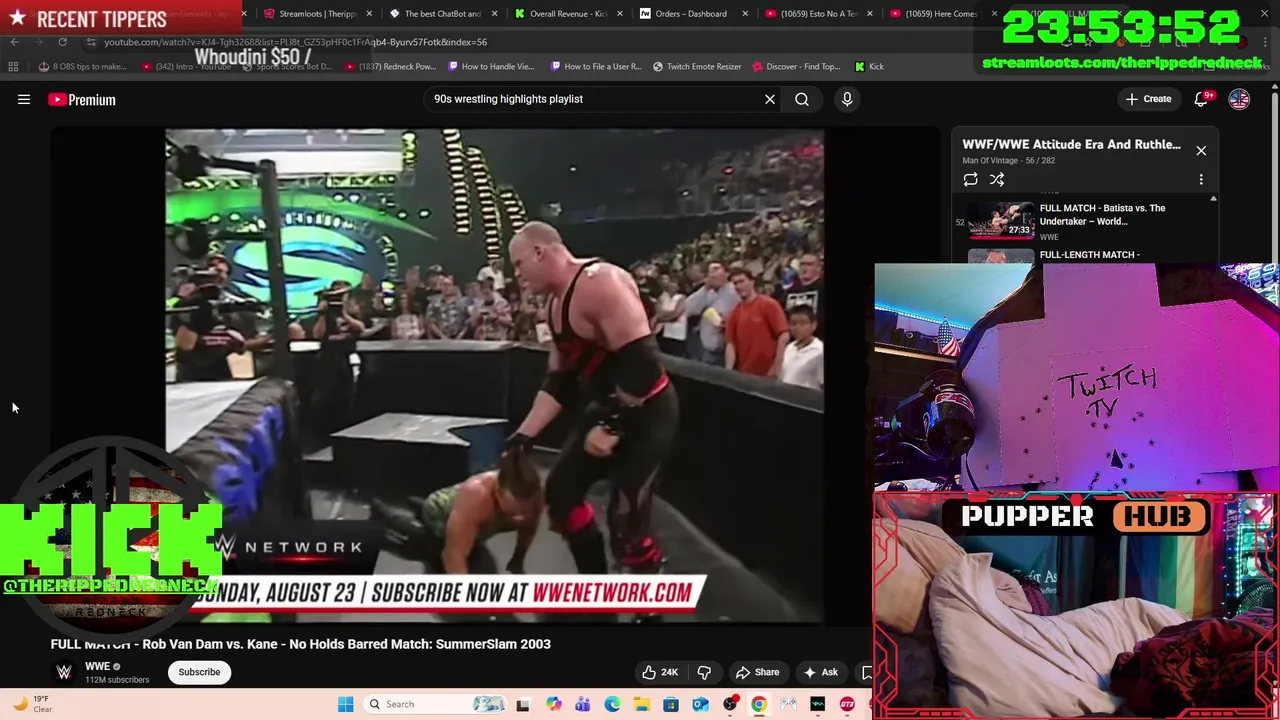
Task: Click the YouTube URL address bar
Action: click(x=295, y=42)
